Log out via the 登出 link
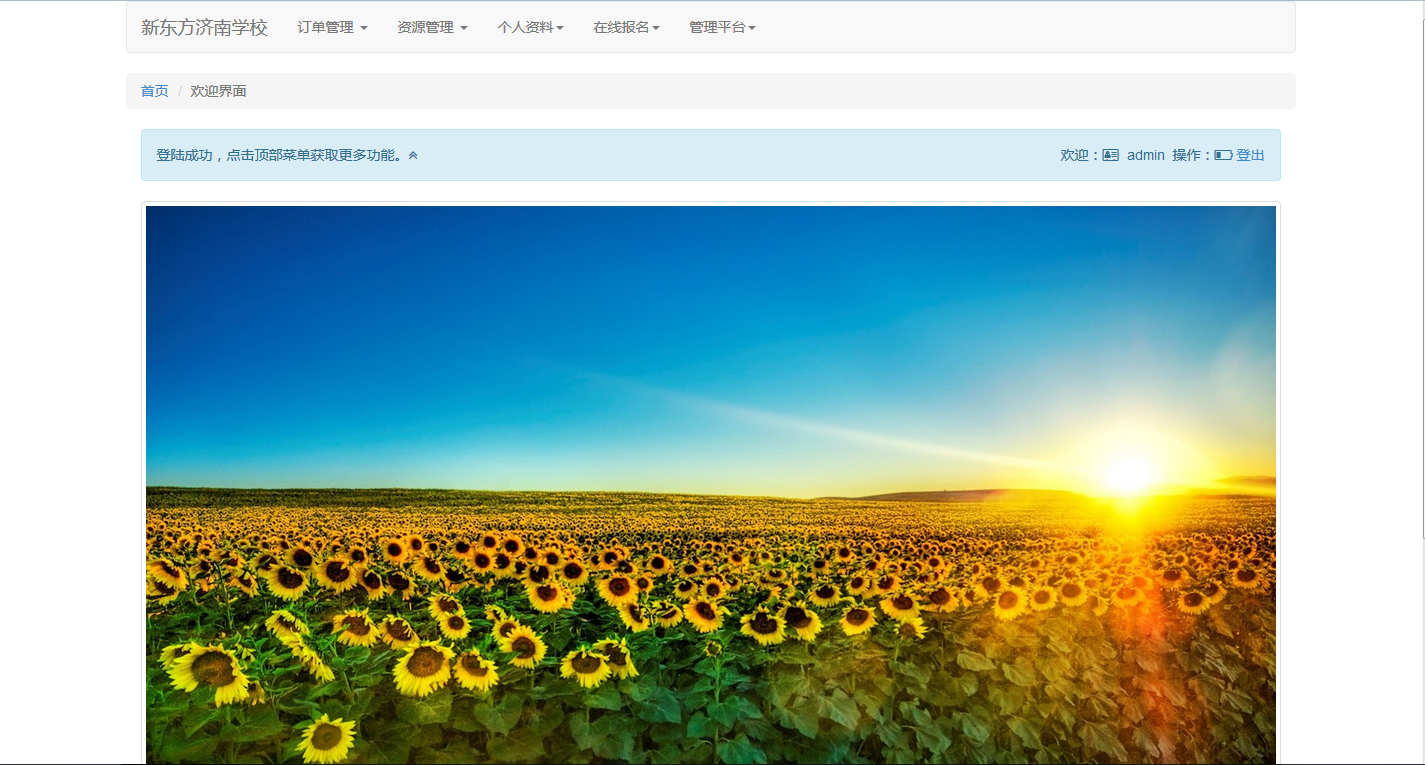Viewport: 1425px width, 765px height. click(1250, 155)
